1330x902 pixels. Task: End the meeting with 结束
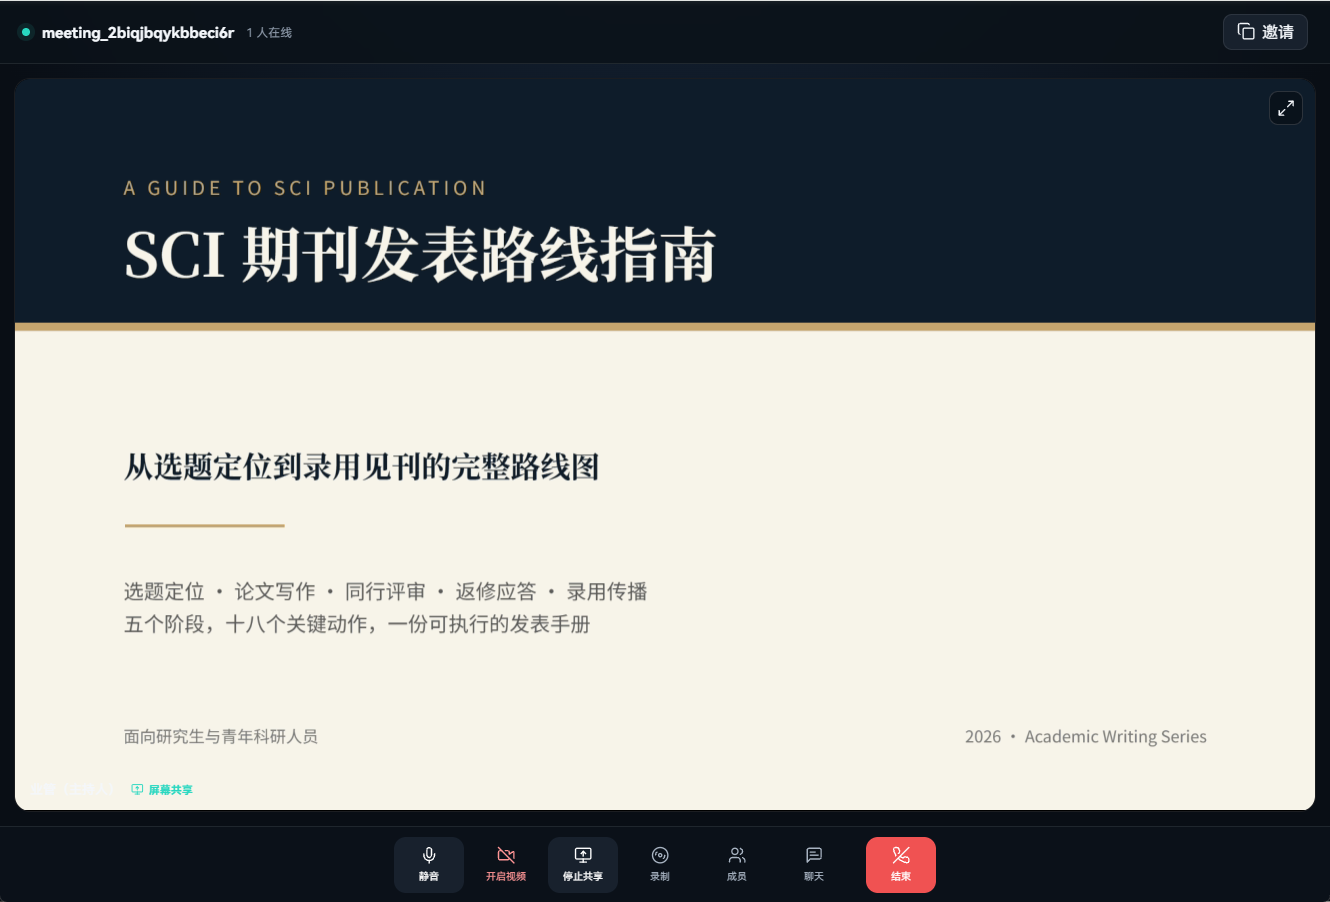pos(901,865)
